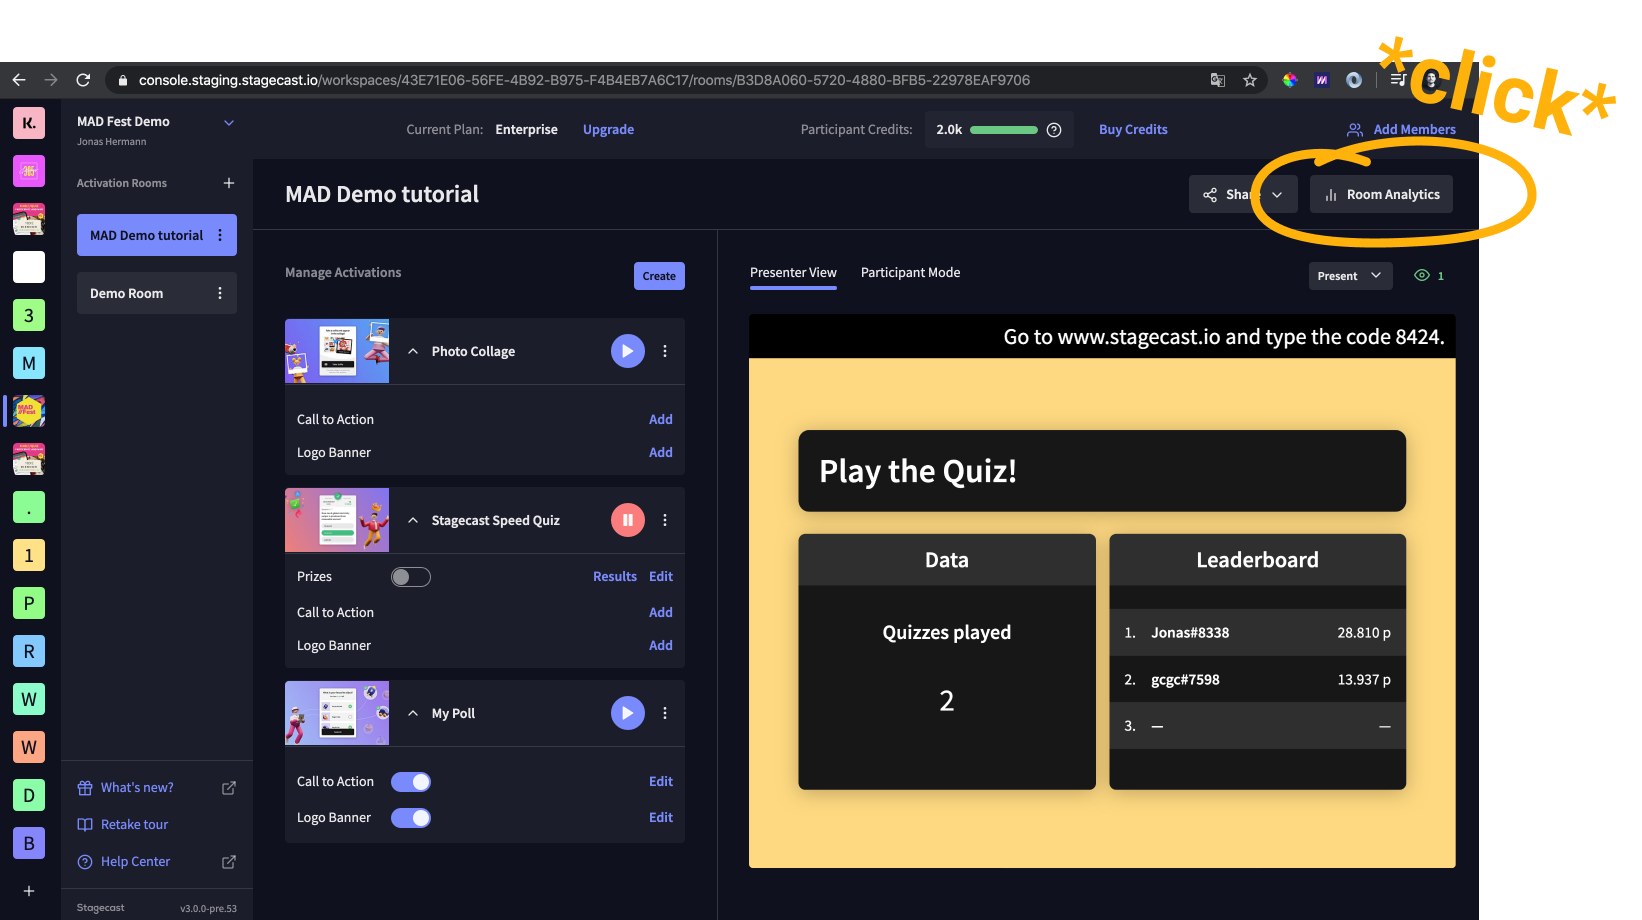Image resolution: width=1642 pixels, height=920 pixels.
Task: Open the media playlist control icon
Action: coord(1398,80)
